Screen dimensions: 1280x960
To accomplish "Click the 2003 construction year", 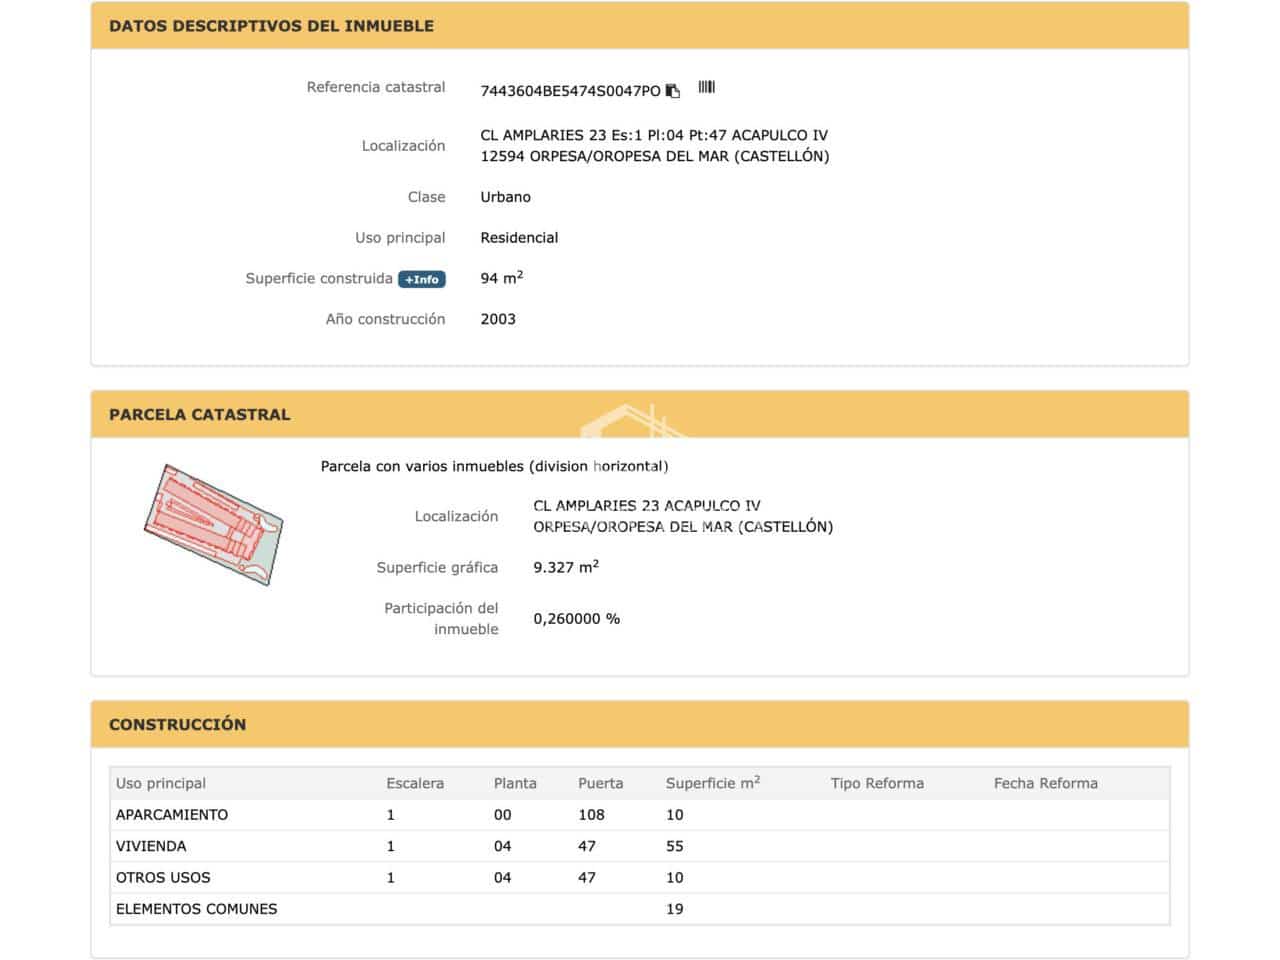I will coord(498,319).
